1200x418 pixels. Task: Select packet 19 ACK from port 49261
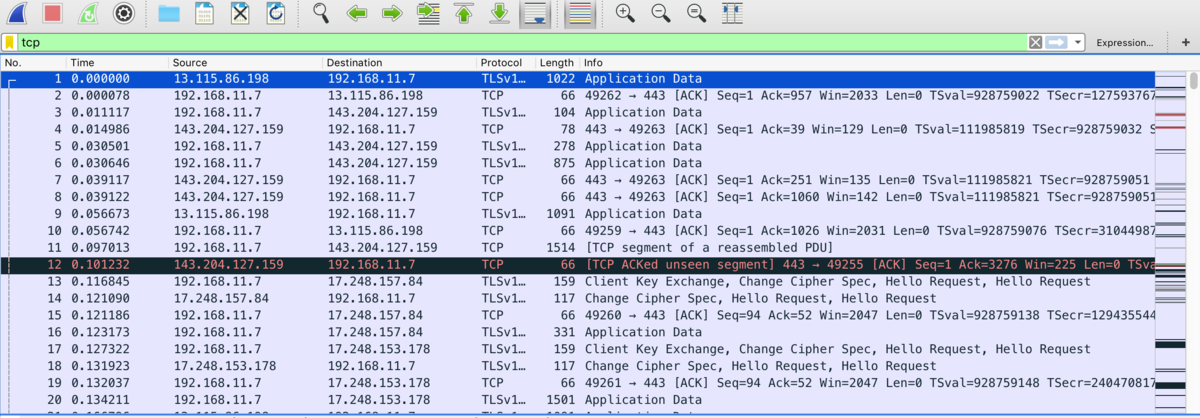pyautogui.click(x=577, y=383)
